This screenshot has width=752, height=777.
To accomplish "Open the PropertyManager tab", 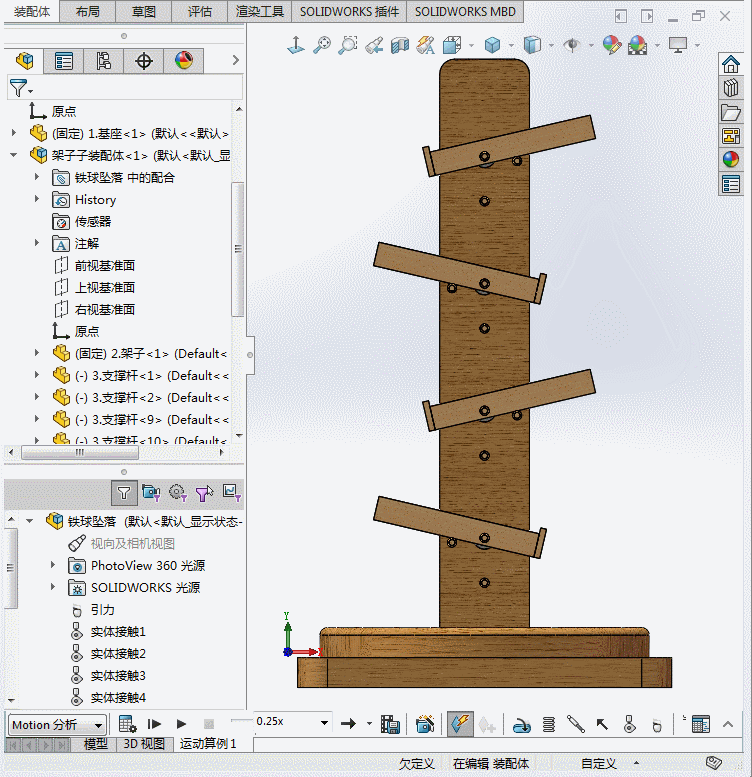I will 63,61.
